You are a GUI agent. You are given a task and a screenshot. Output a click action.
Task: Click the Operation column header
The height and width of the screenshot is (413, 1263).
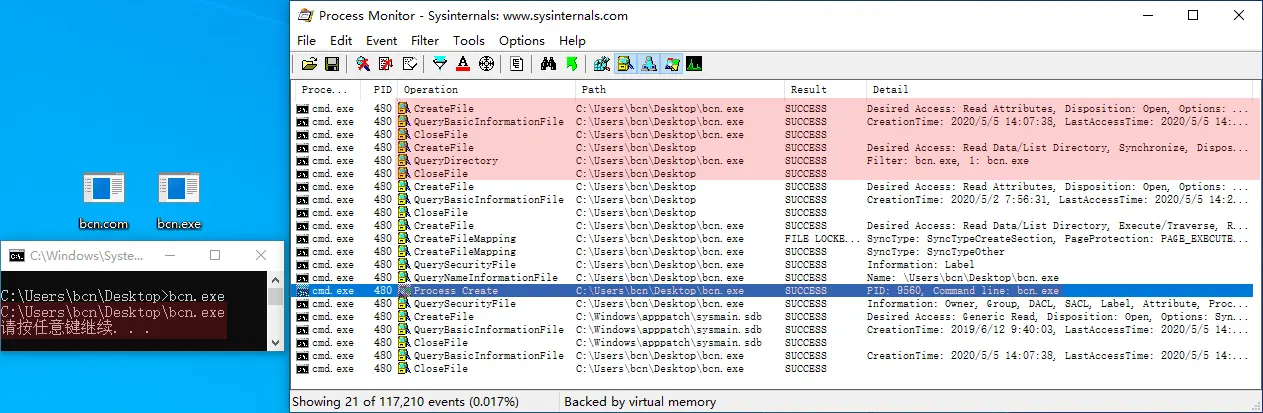(487, 90)
